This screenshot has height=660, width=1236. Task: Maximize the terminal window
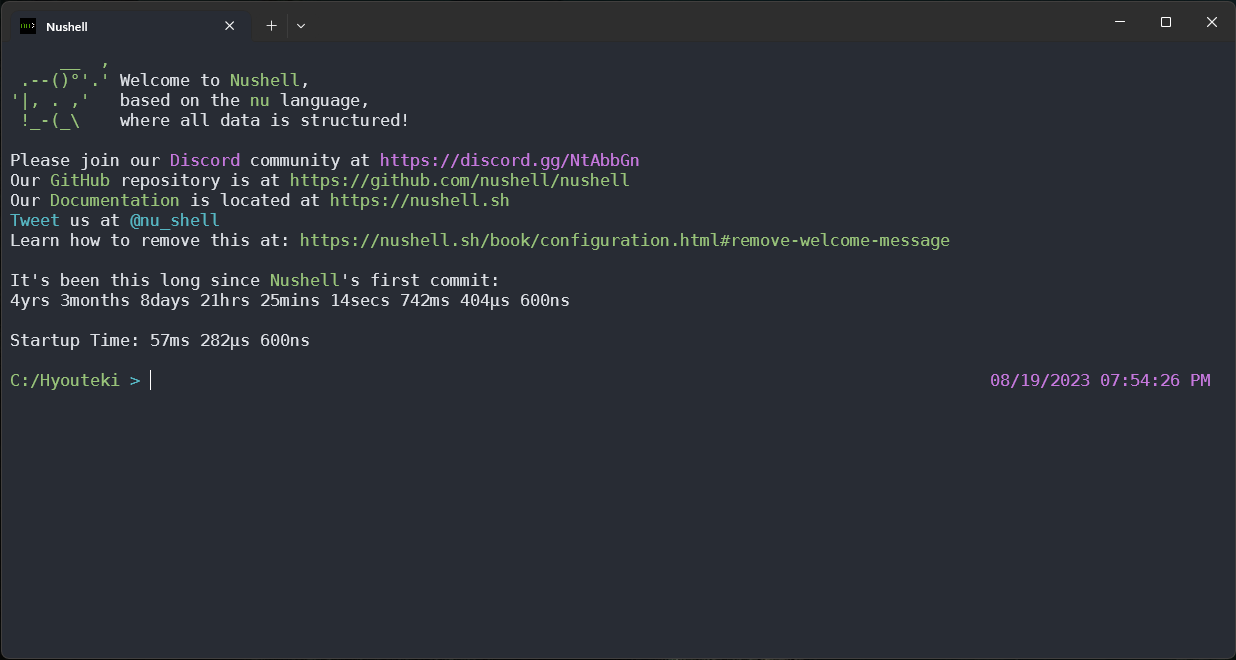1166,21
